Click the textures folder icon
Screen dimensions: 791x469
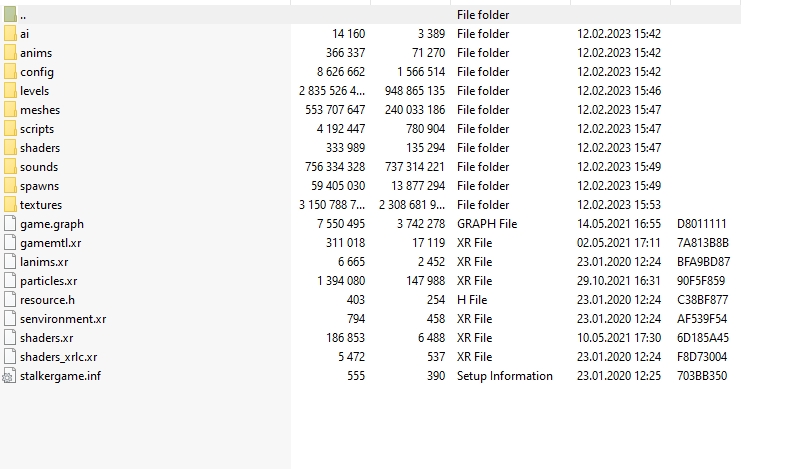10,205
